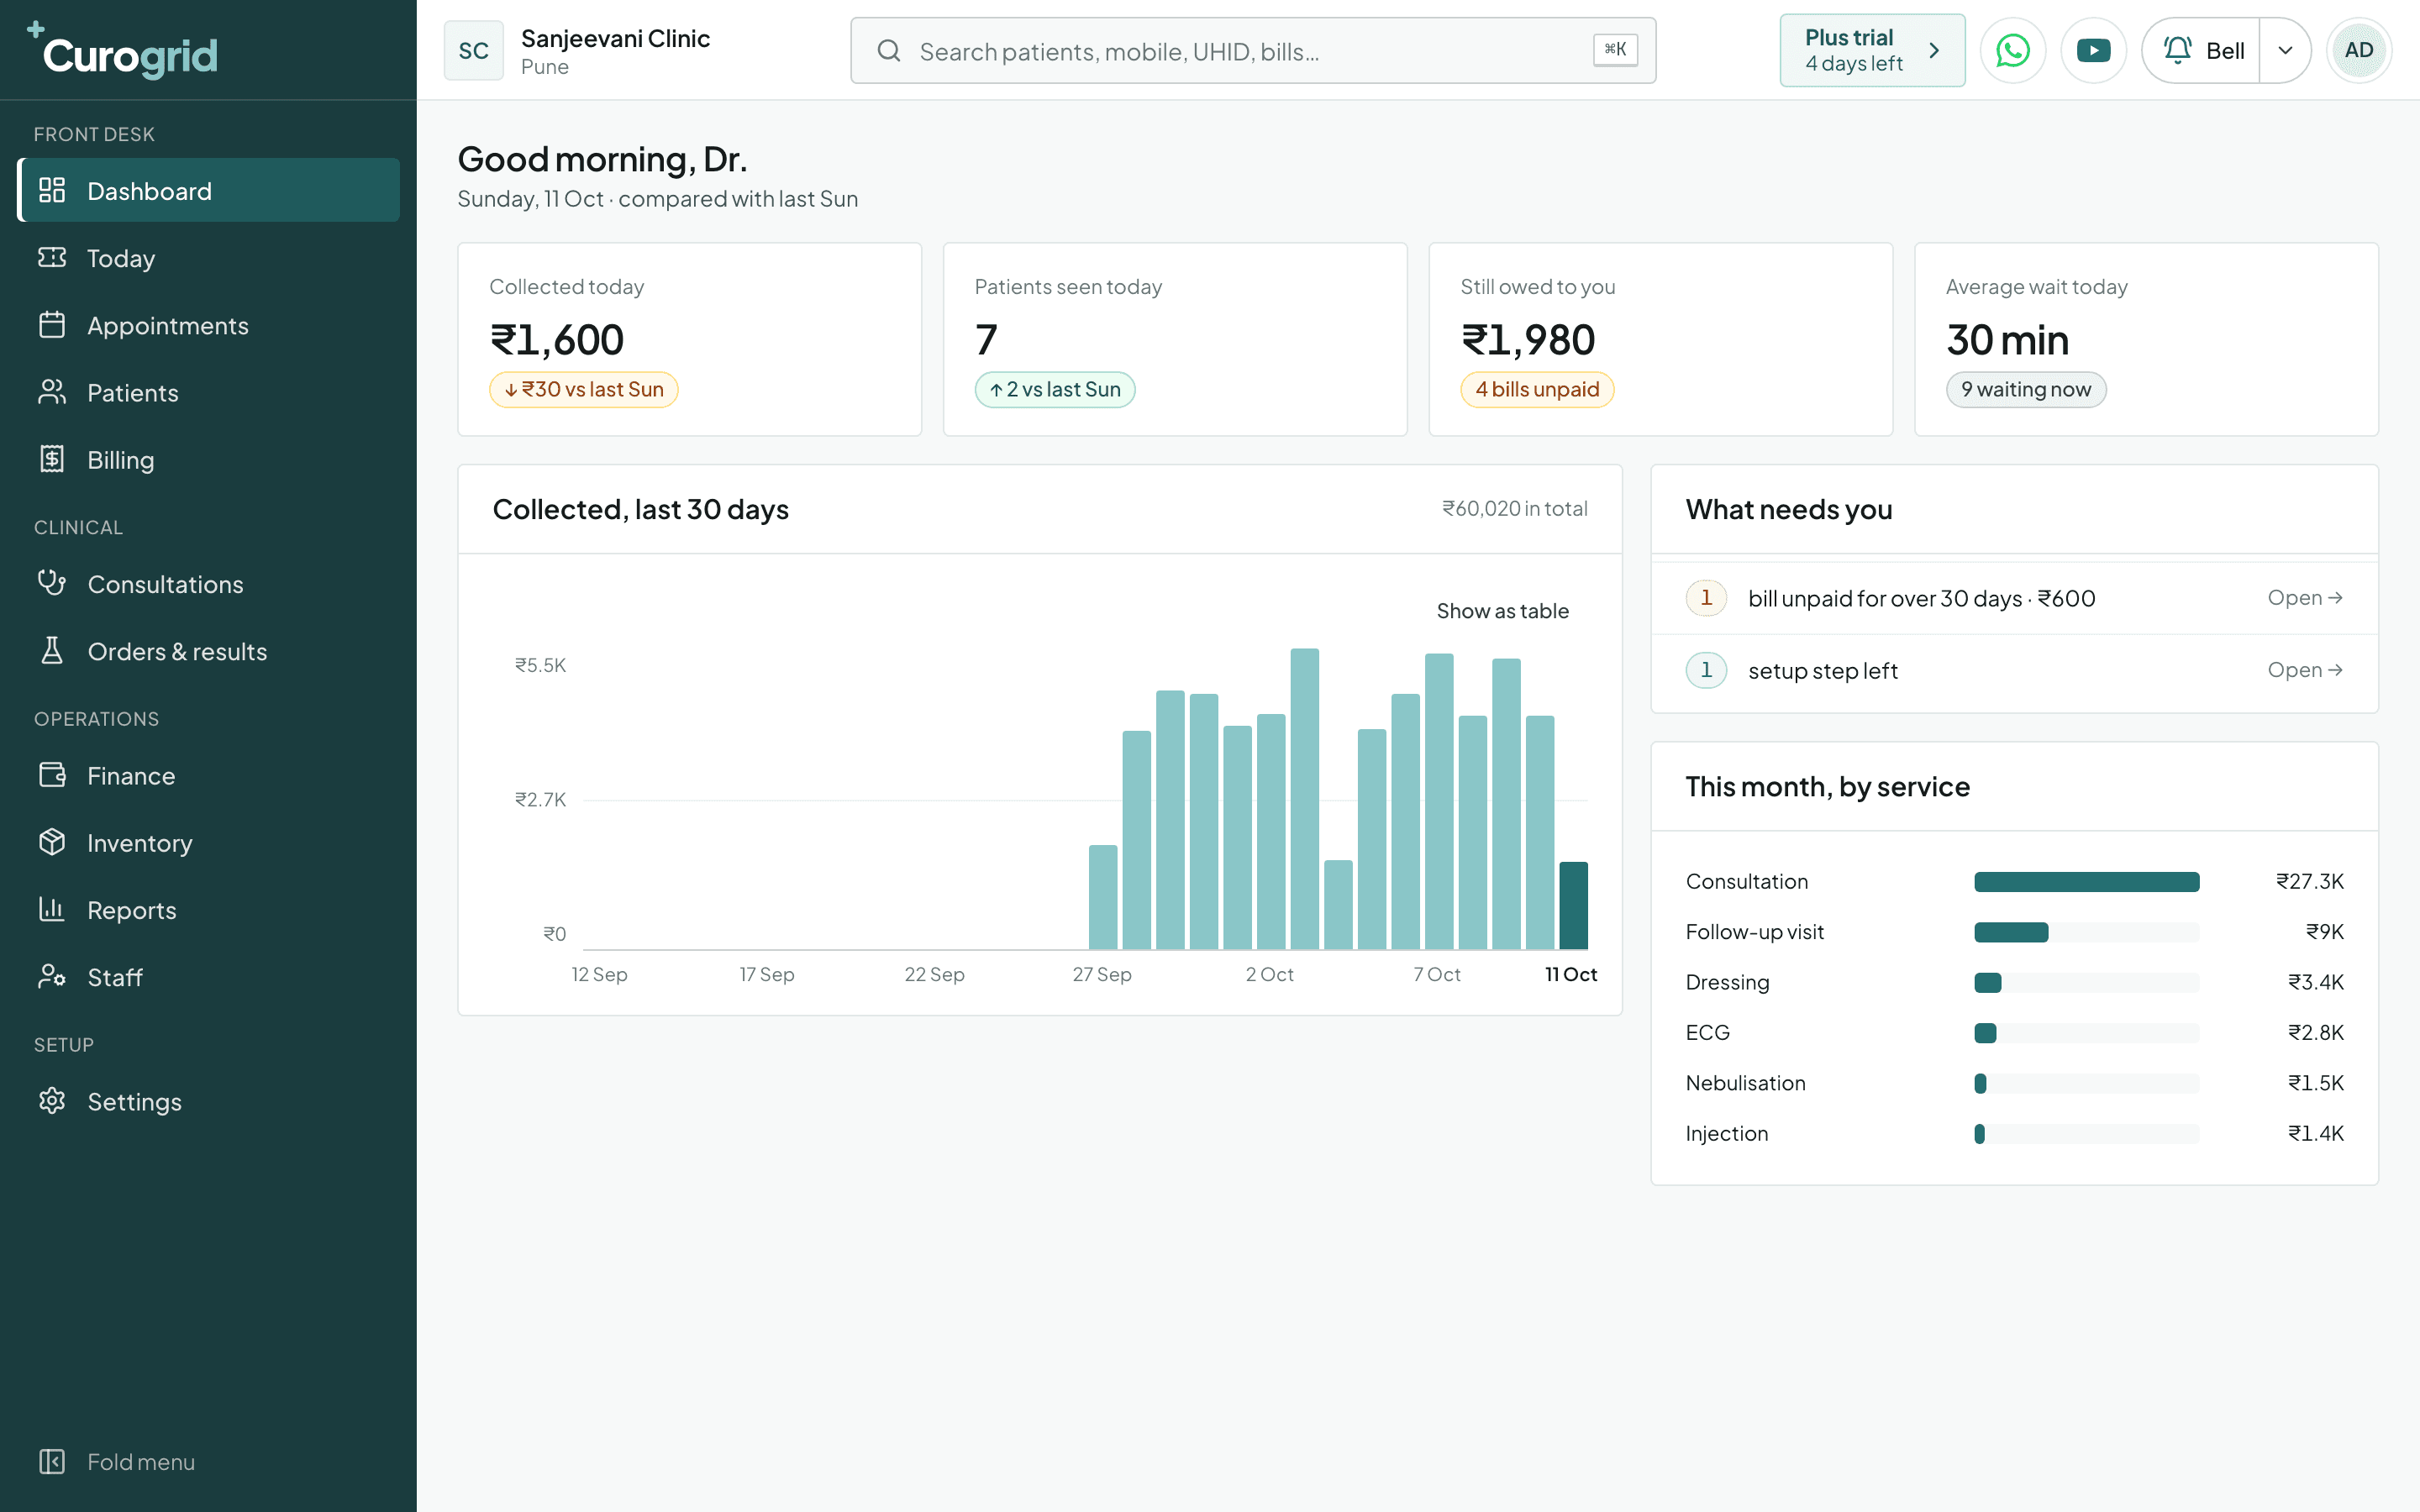The image size is (2420, 1512).
Task: Click the 11 Oct dark chart bar
Action: pos(1573,905)
